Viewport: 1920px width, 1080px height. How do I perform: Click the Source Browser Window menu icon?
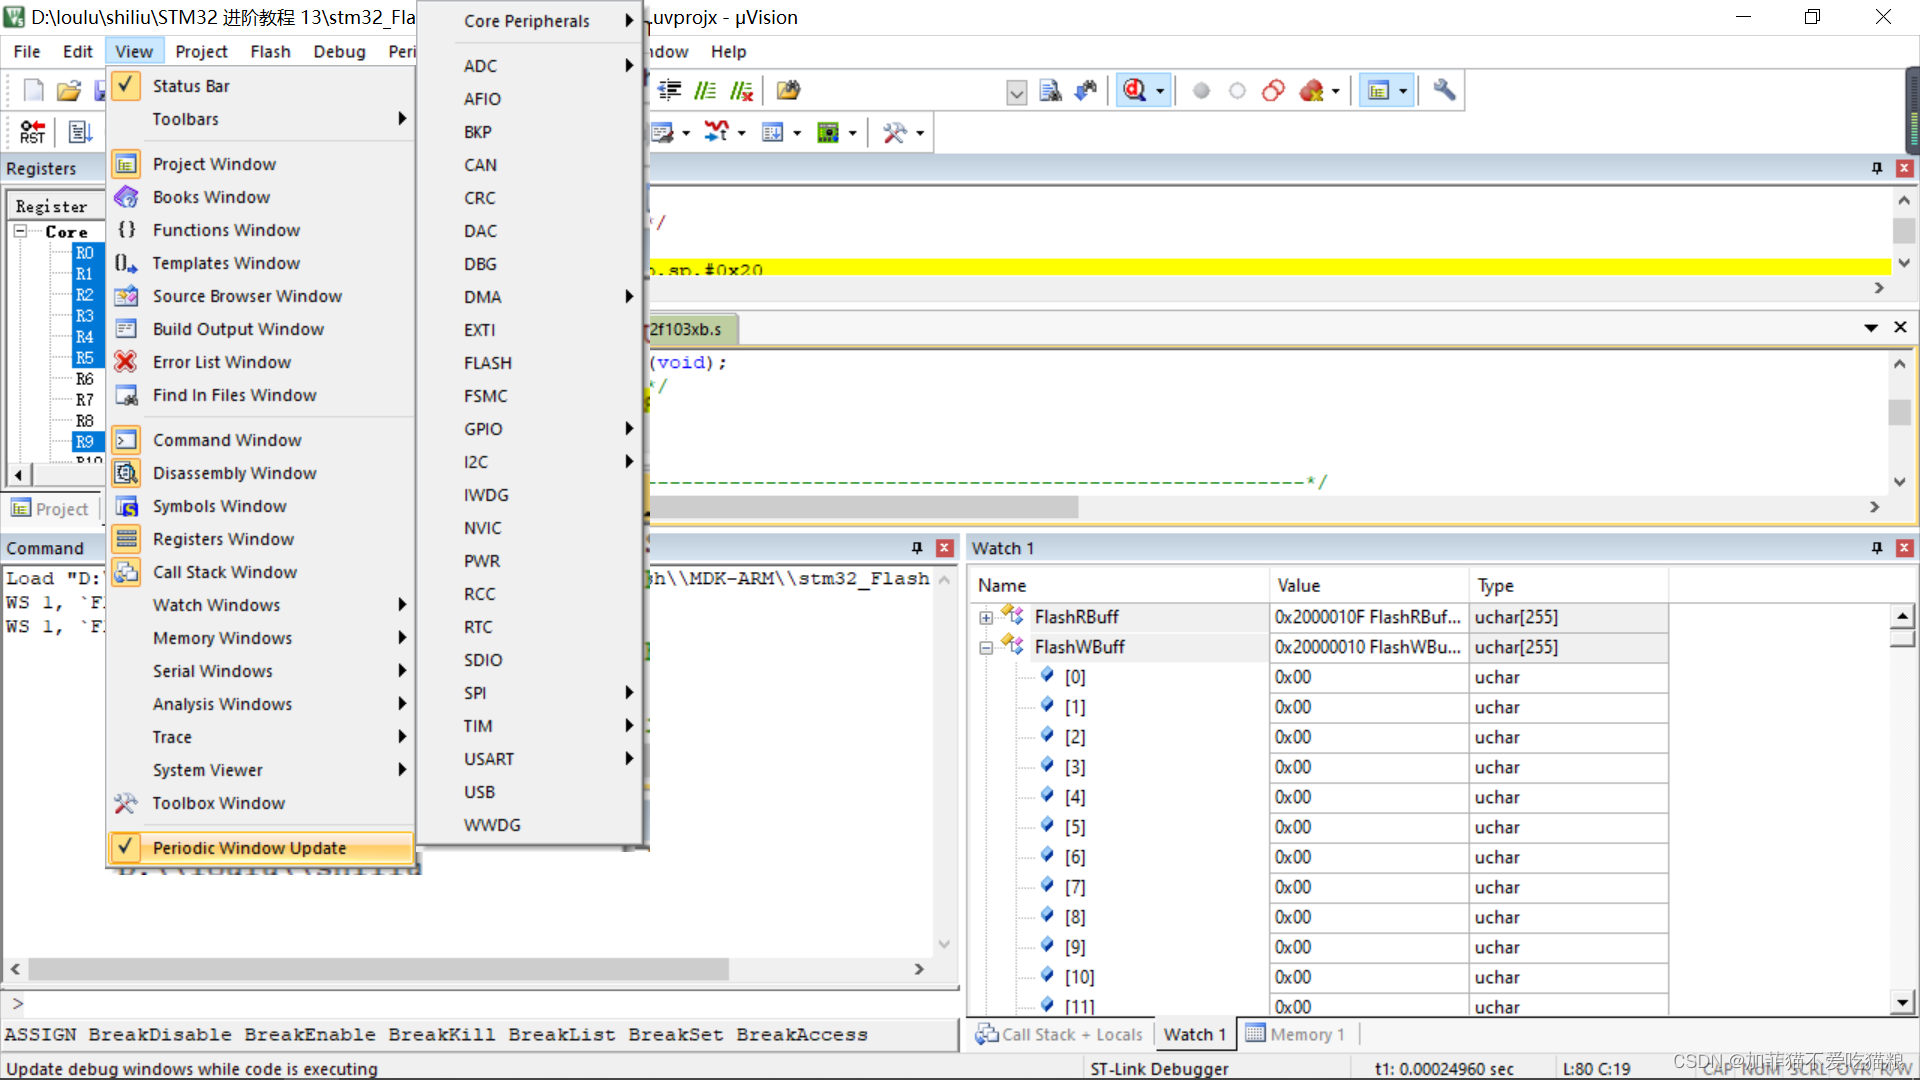(126, 296)
